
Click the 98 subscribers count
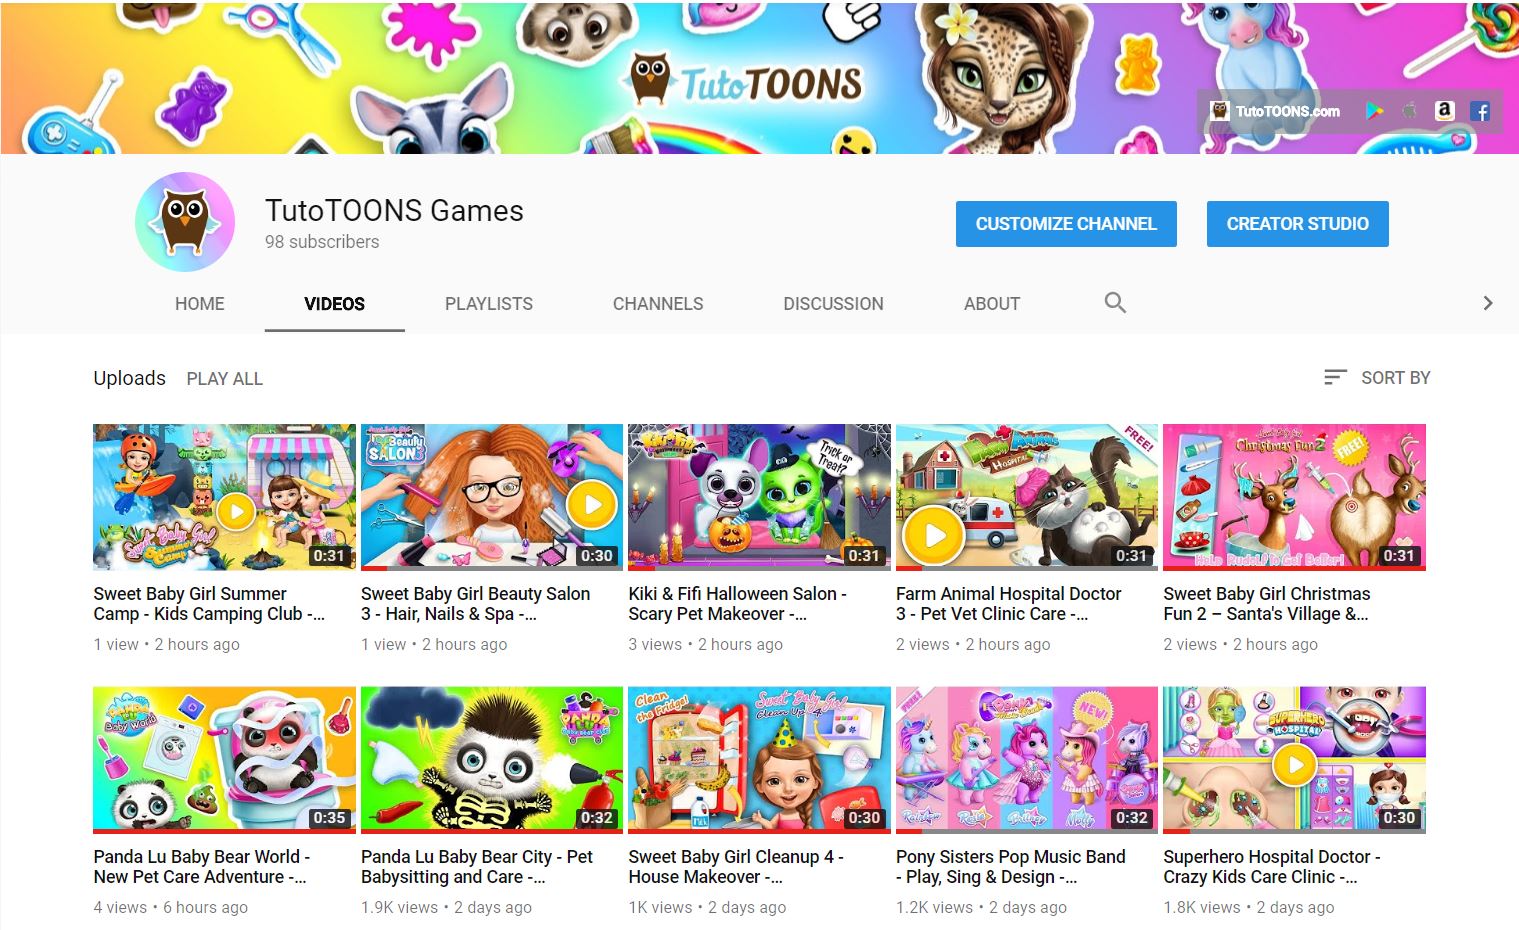(322, 242)
